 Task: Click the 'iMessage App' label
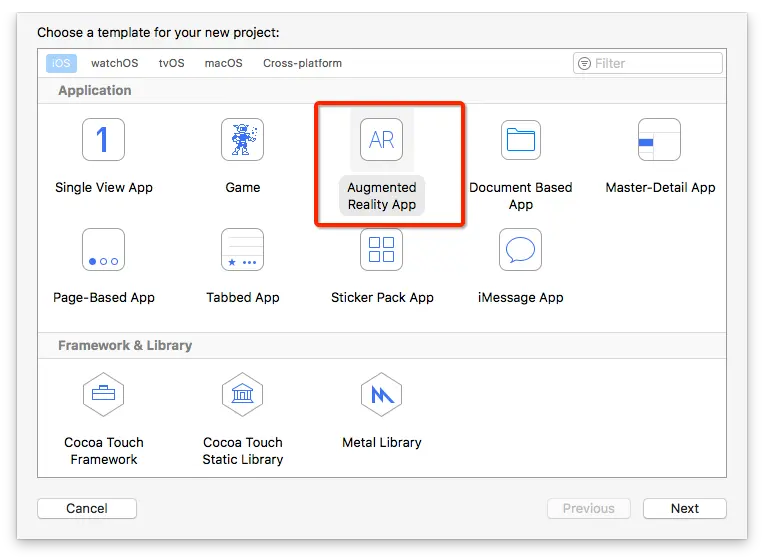tap(520, 298)
